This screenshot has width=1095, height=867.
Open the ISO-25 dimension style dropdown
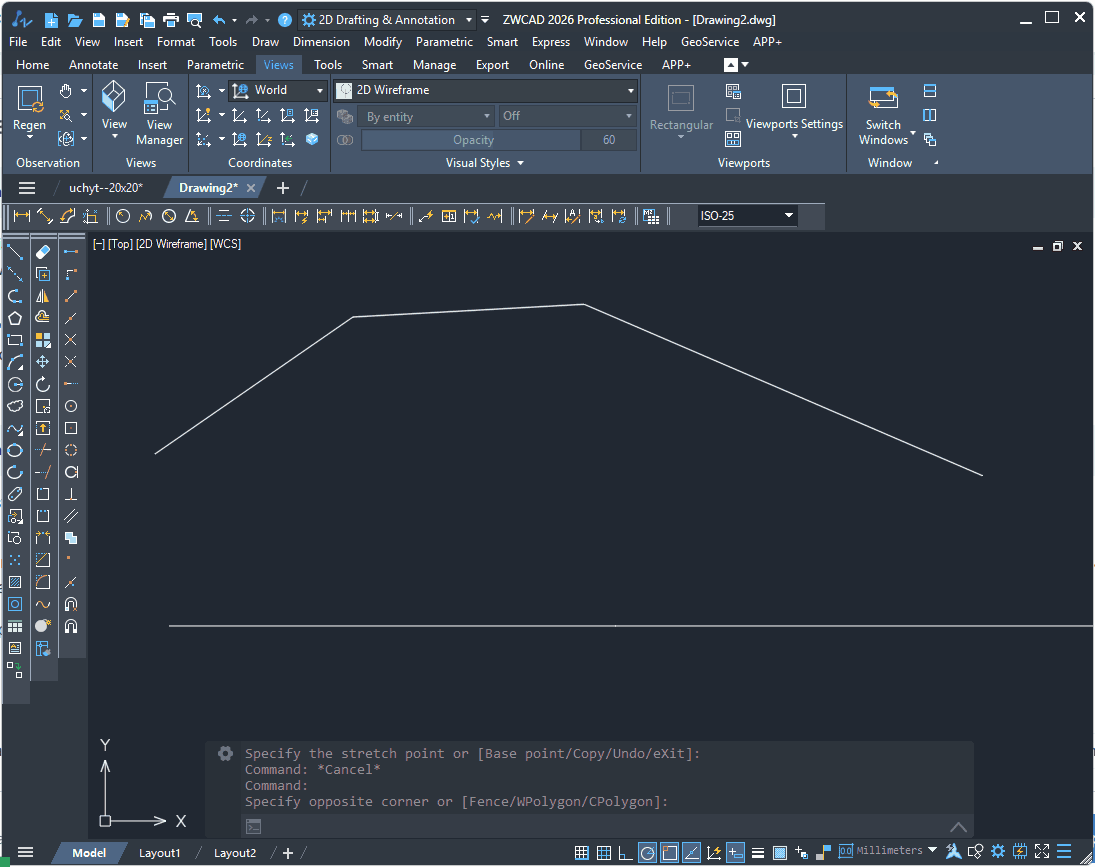[747, 216]
